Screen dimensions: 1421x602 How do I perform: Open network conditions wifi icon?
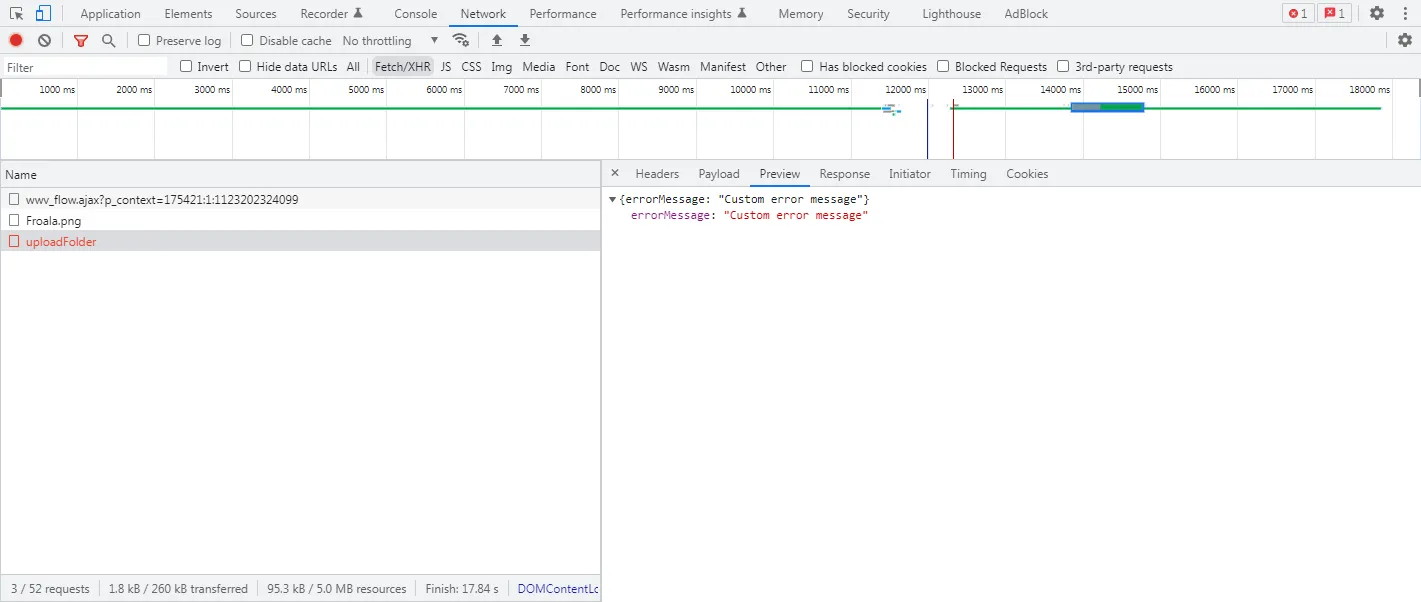point(461,40)
